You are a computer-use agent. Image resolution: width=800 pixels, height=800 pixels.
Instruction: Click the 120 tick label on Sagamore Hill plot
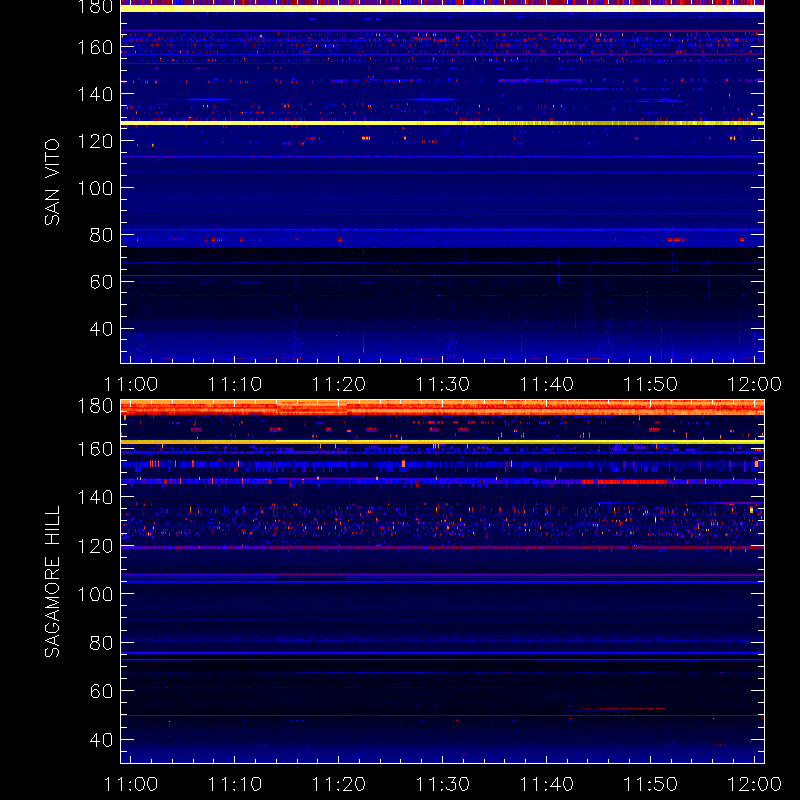point(95,546)
